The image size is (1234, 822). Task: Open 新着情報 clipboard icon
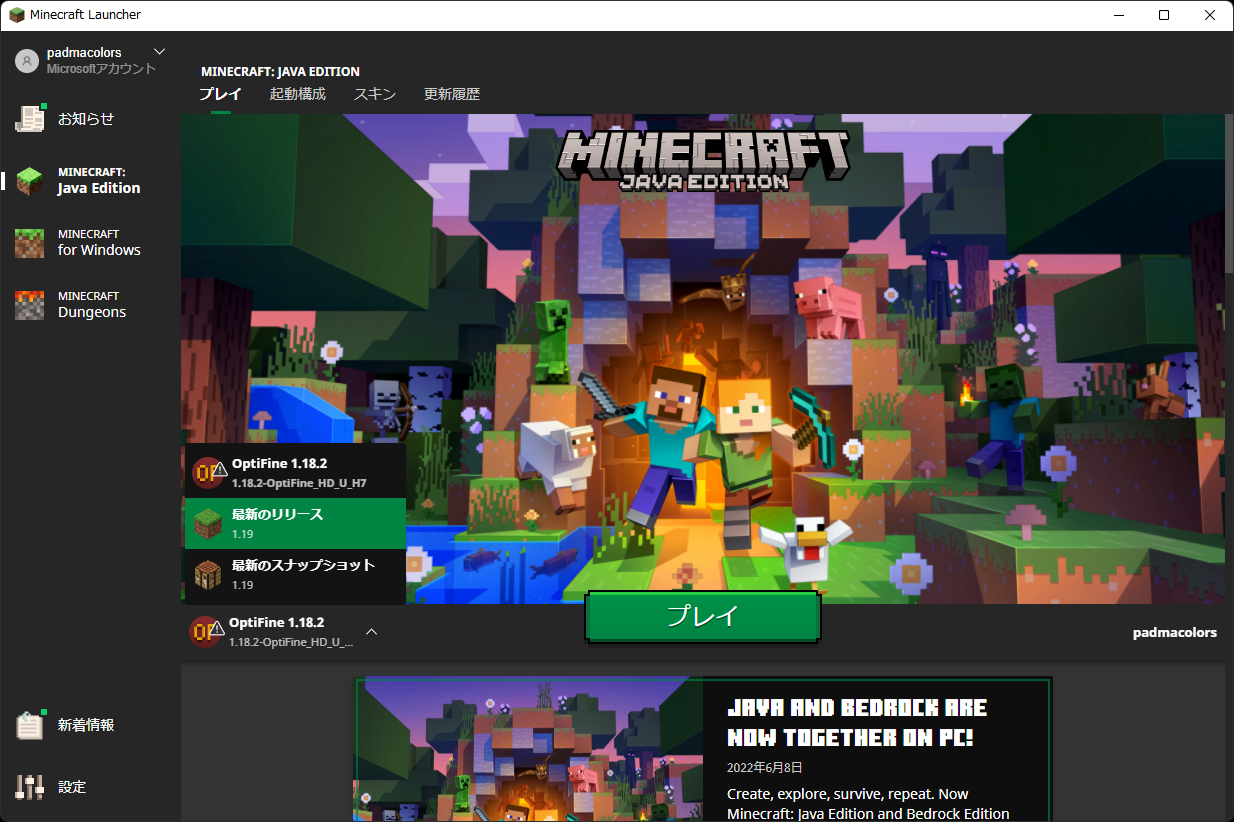(30, 725)
